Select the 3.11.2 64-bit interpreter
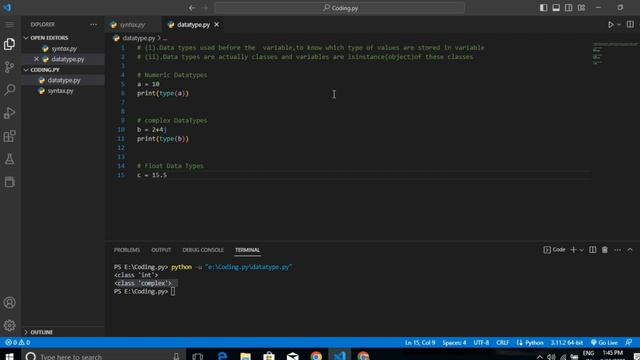Screen dimensions: 640x360 pyautogui.click(x=567, y=342)
